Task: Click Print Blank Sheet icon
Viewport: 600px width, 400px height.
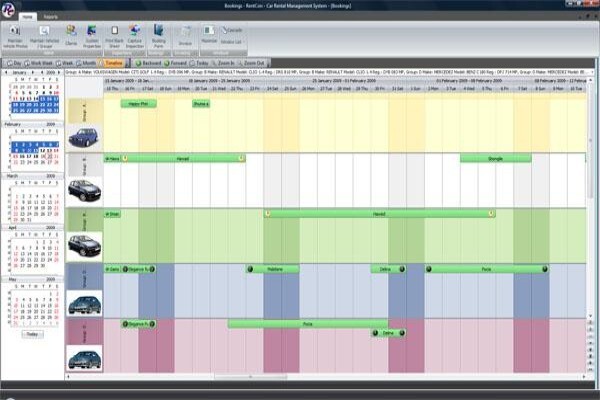Action: point(114,37)
